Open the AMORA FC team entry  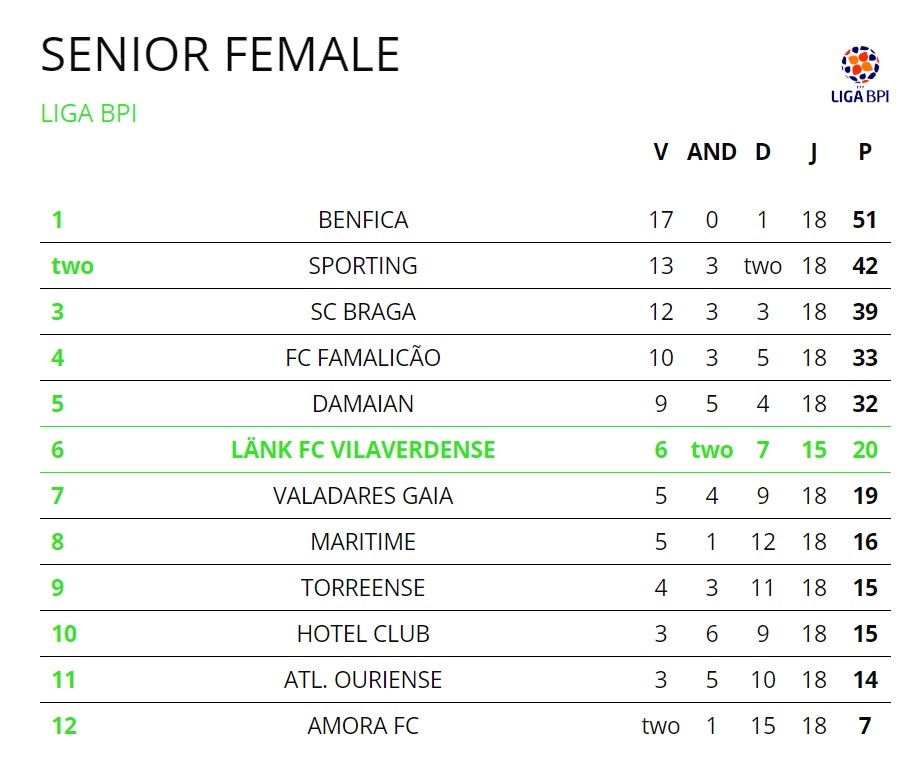363,726
